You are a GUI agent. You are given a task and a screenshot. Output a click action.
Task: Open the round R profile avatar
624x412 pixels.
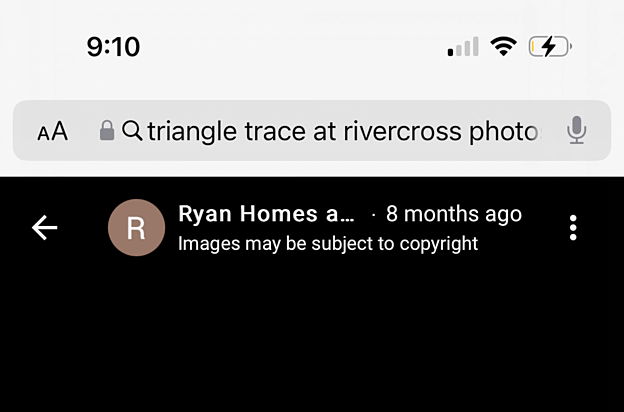(136, 228)
